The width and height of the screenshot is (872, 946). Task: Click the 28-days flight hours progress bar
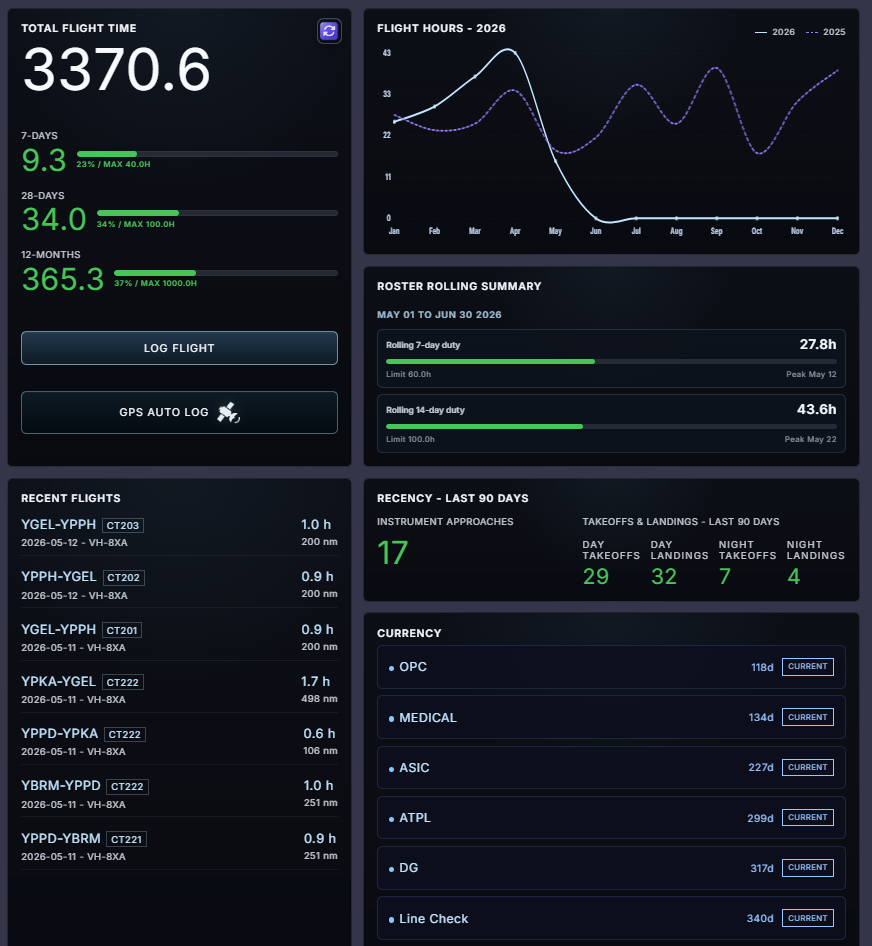(217, 213)
